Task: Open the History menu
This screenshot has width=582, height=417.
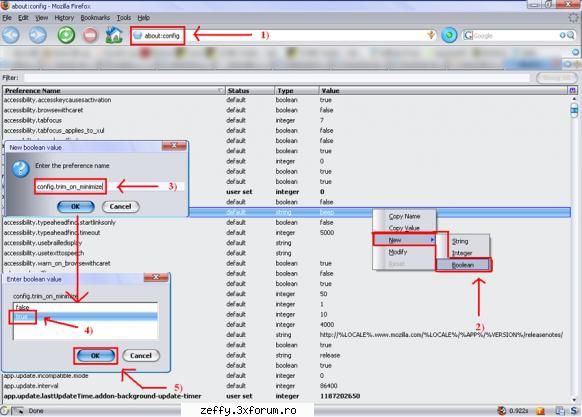Action: click(x=64, y=17)
